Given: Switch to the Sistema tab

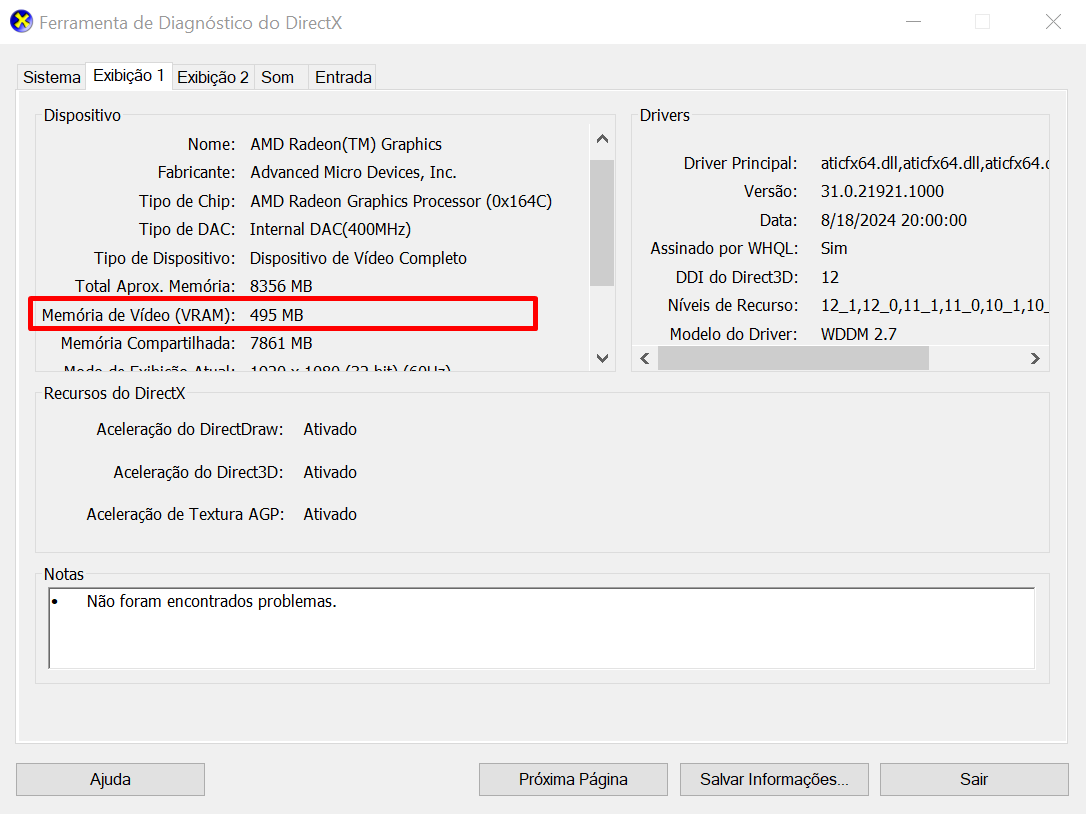Looking at the screenshot, I should (52, 77).
